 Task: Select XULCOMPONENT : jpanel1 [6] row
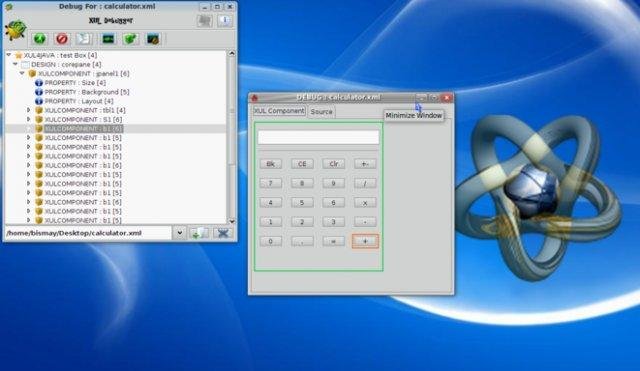pyautogui.click(x=84, y=73)
